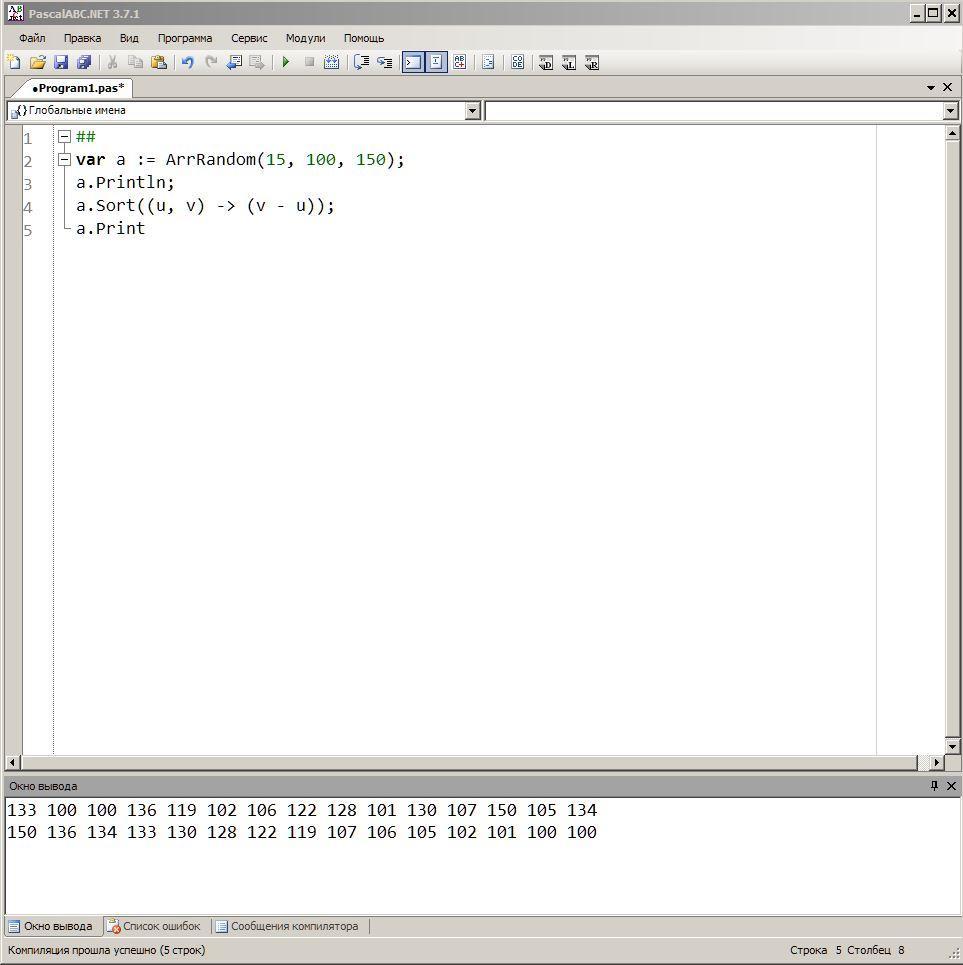Open the Программа menu
Image resolution: width=963 pixels, height=965 pixels.
coord(184,38)
